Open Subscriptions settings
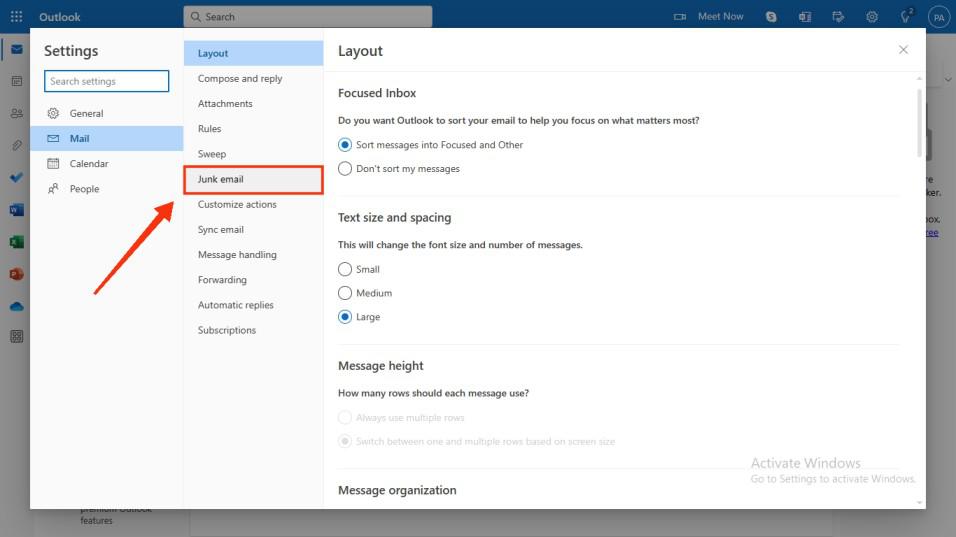Viewport: 956px width, 537px height. (x=254, y=330)
